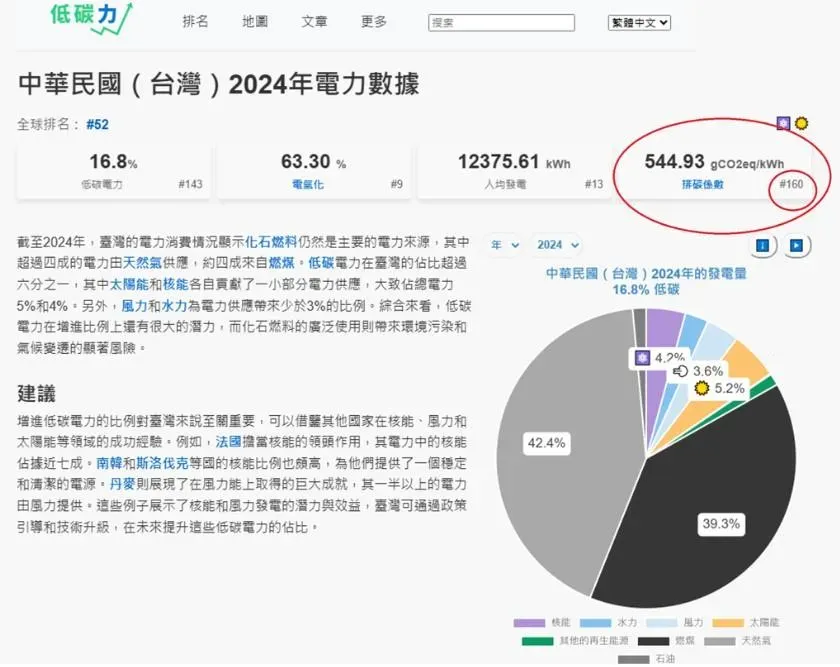Toggle the 石油 legend swatch

tap(634, 659)
